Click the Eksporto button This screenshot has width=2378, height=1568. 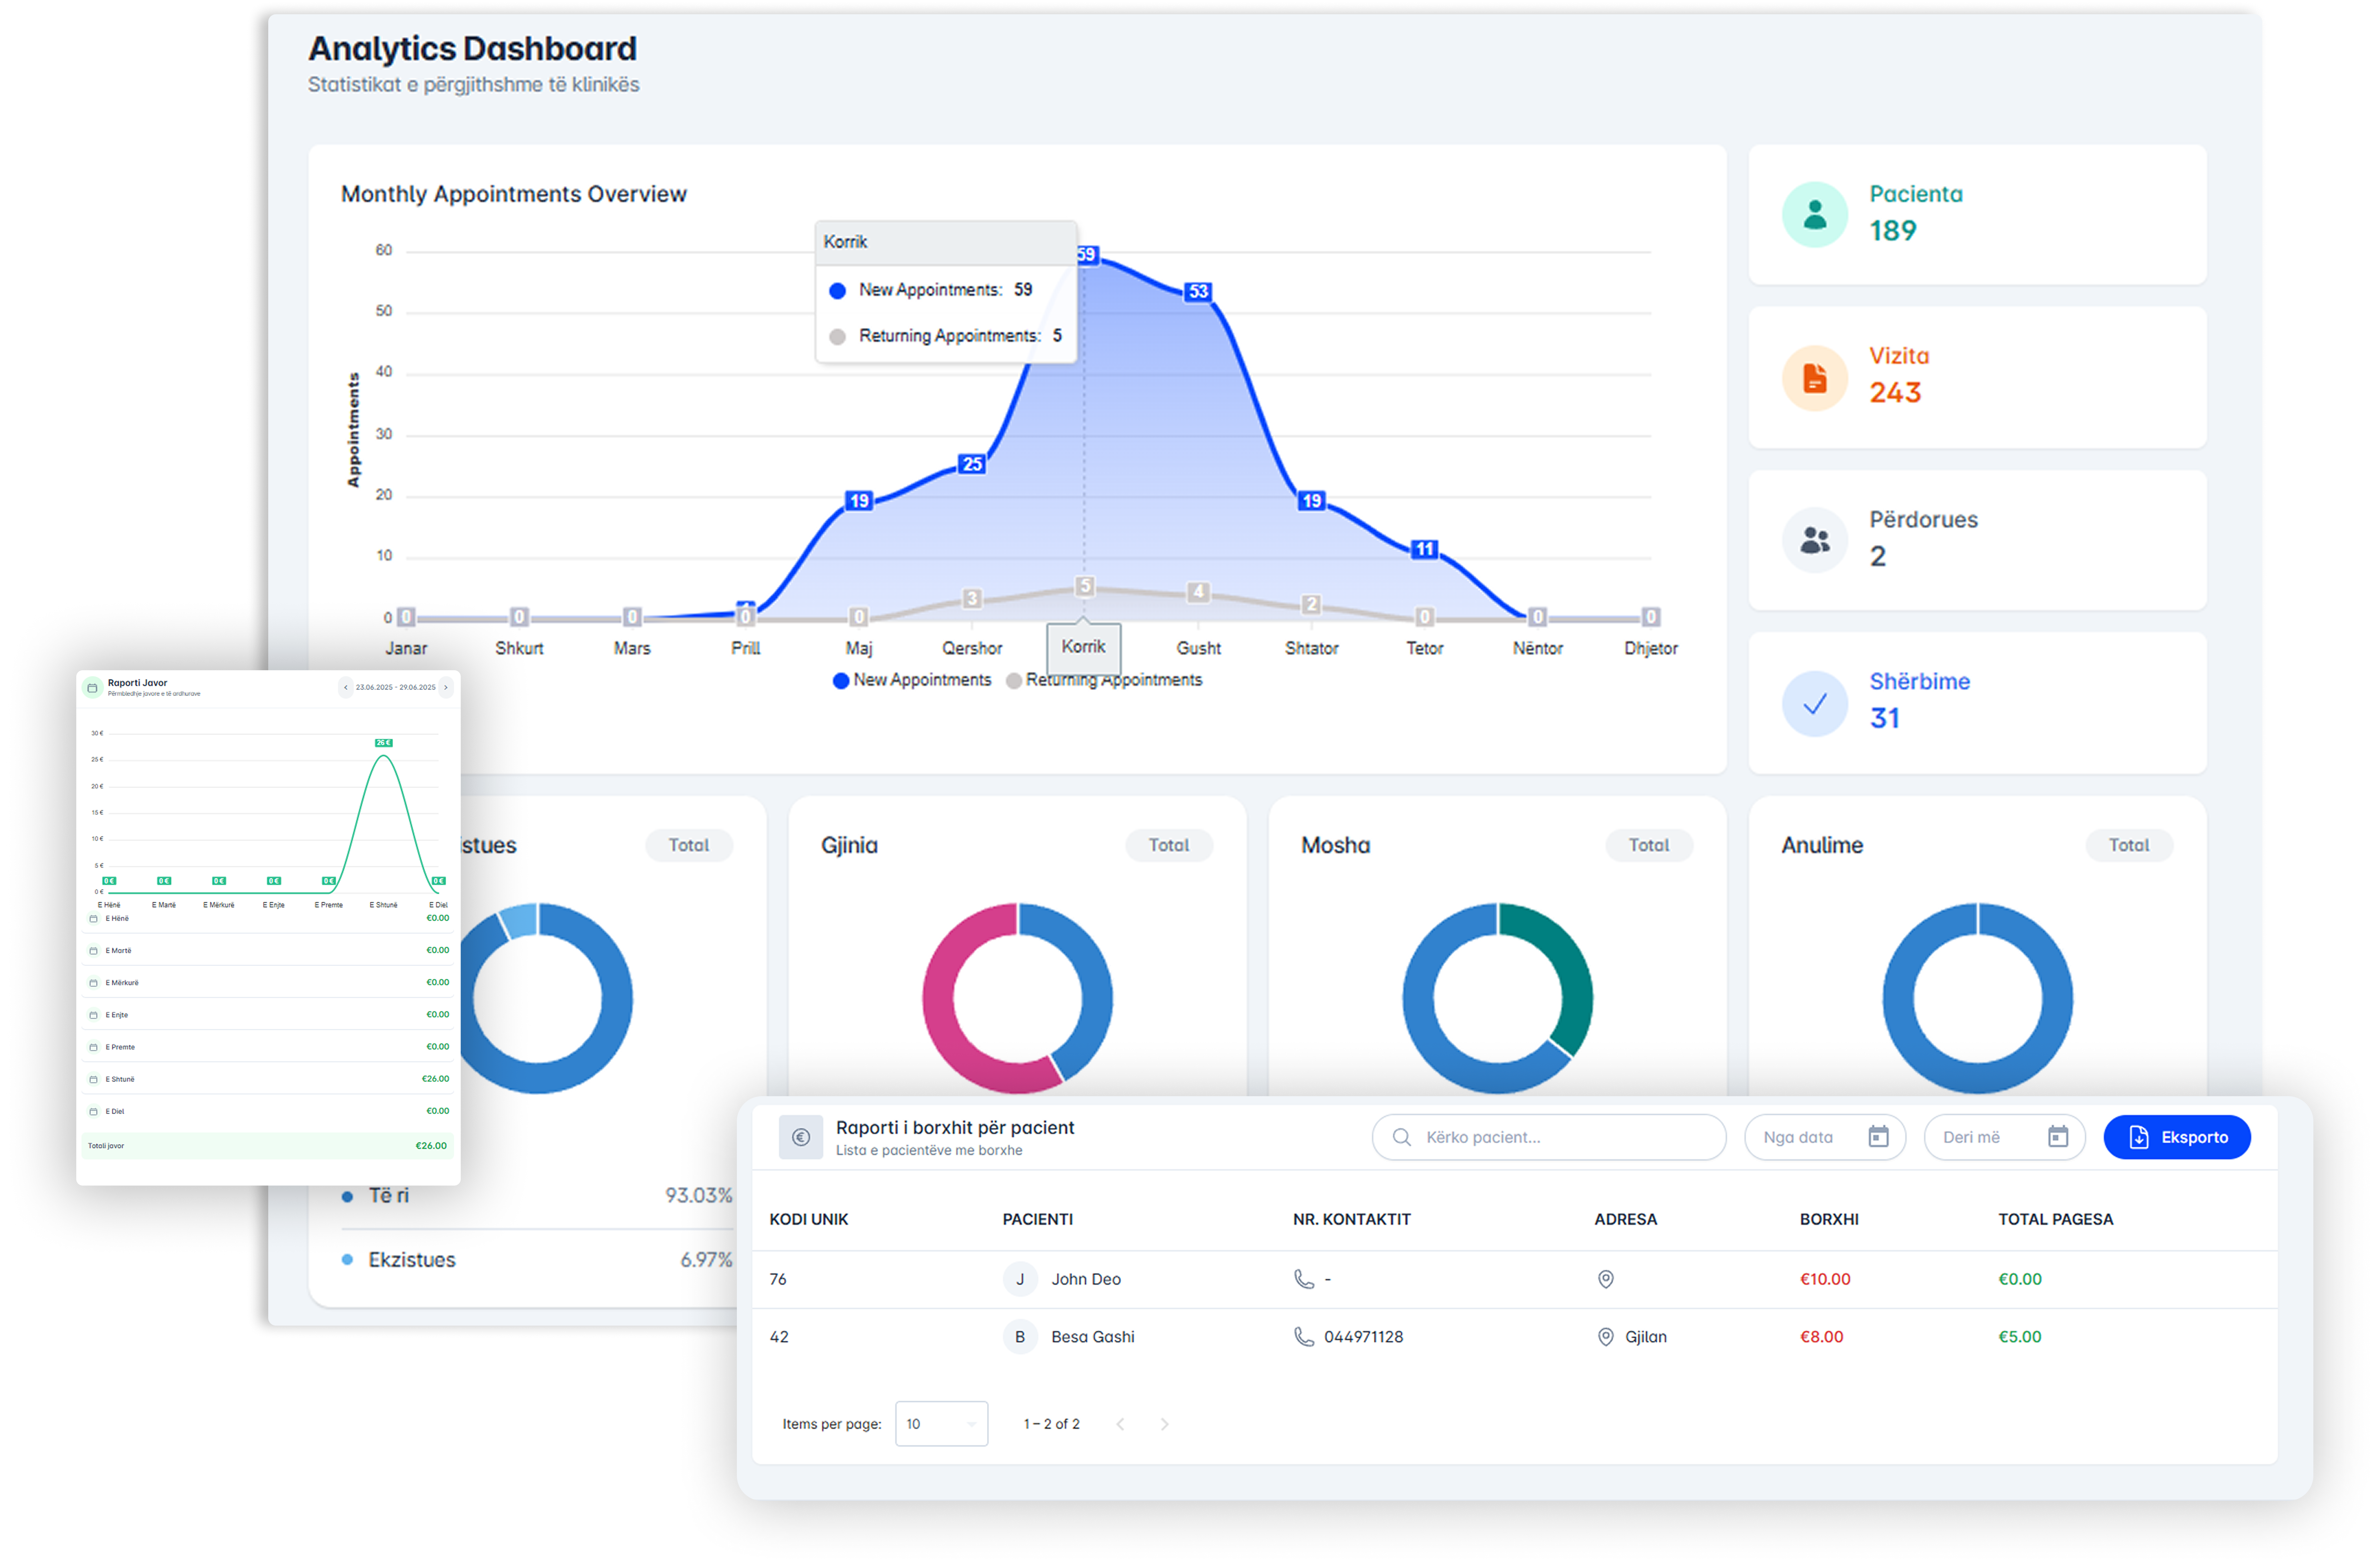coord(2177,1137)
